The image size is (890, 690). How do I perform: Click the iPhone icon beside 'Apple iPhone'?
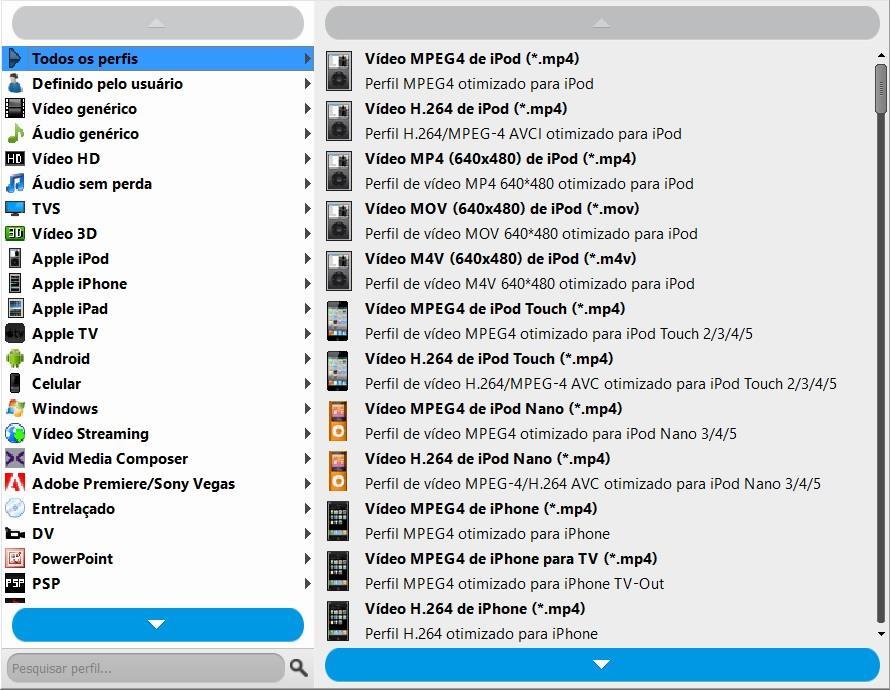pos(15,283)
